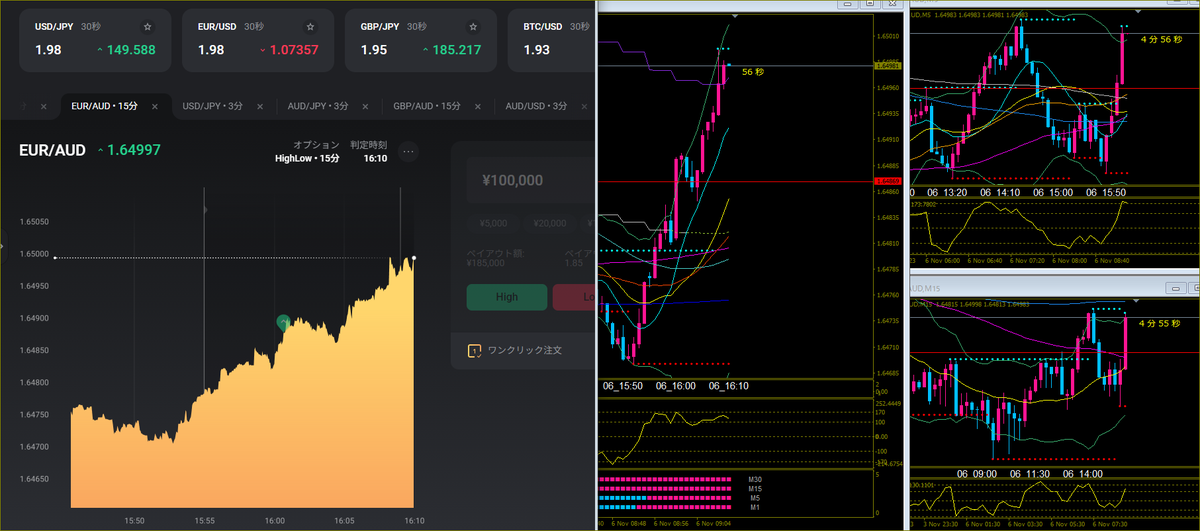The width and height of the screenshot is (1200, 531).
Task: Click the M30 label in the M1 indicator panel
Action: (x=754, y=479)
